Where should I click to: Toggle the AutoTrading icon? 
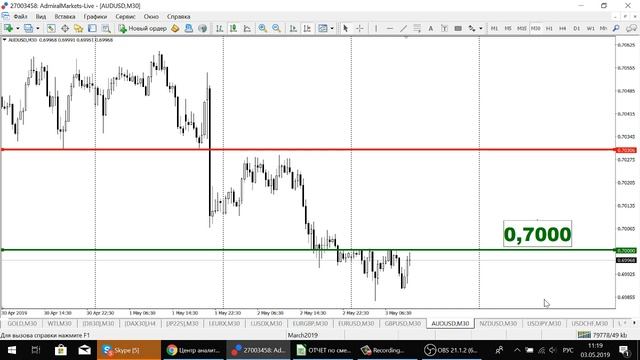pos(202,28)
